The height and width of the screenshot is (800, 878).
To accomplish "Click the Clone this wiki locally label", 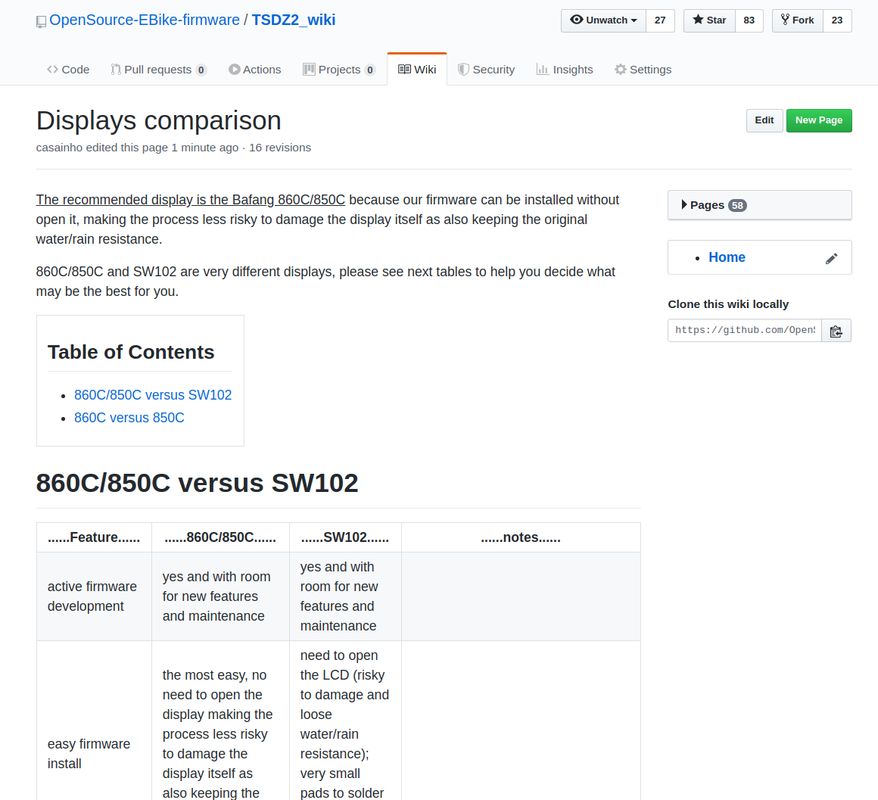I will [x=728, y=305].
